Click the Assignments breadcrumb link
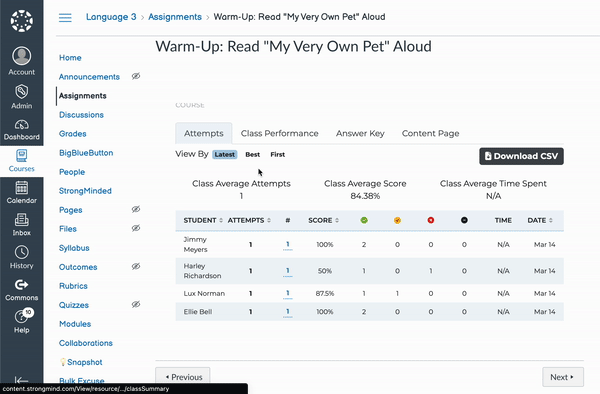Viewport: 600px width, 394px height. click(175, 17)
